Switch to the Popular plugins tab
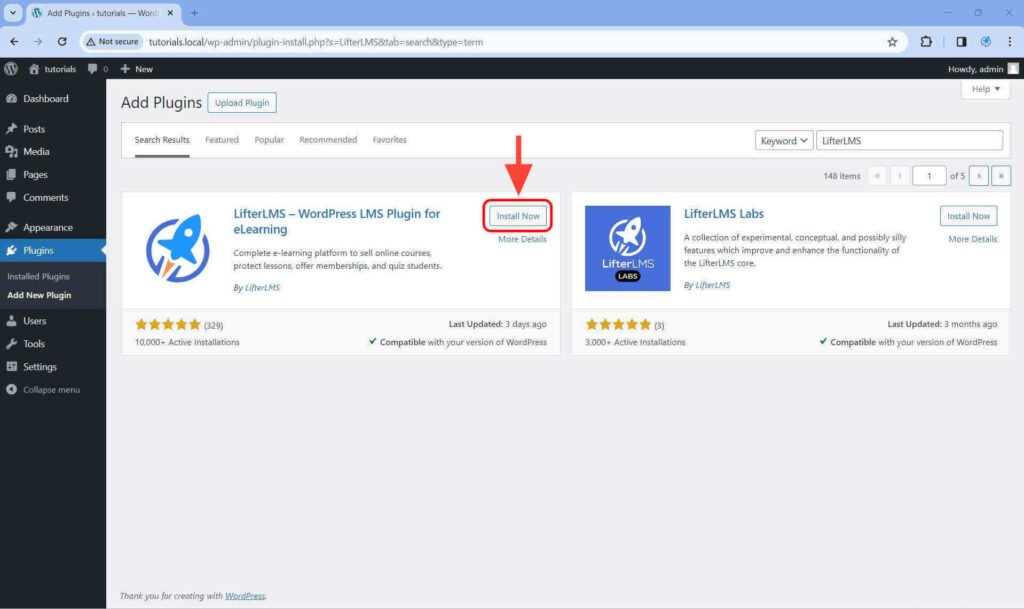The width and height of the screenshot is (1024, 609). click(269, 140)
